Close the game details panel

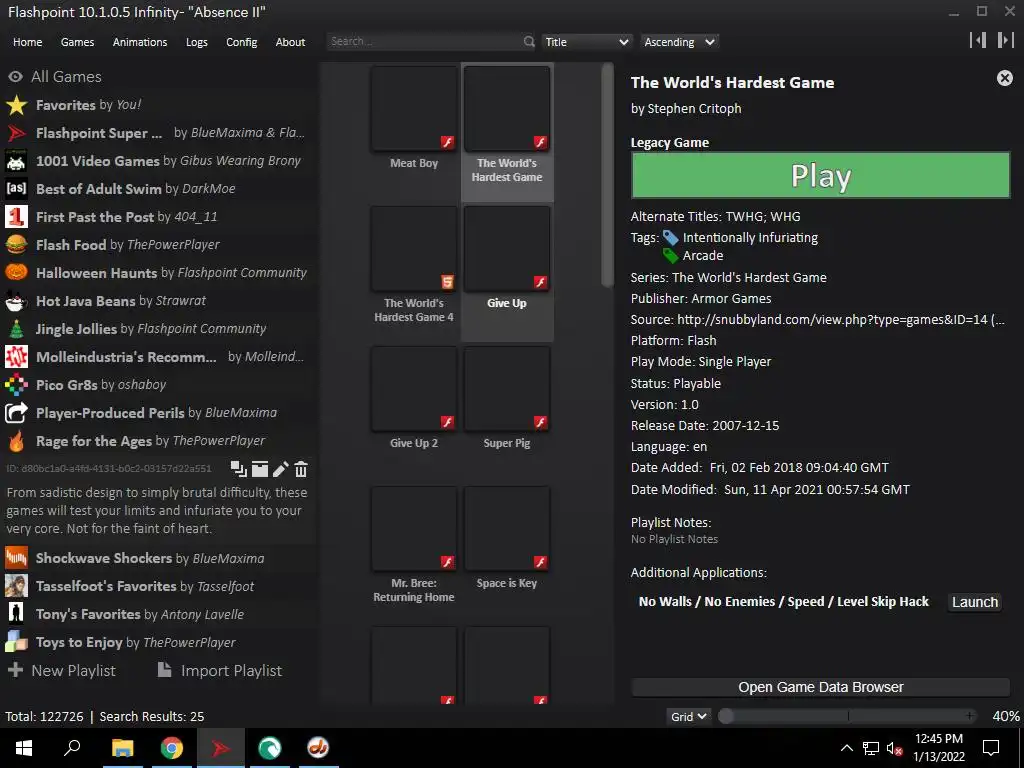(x=1004, y=78)
